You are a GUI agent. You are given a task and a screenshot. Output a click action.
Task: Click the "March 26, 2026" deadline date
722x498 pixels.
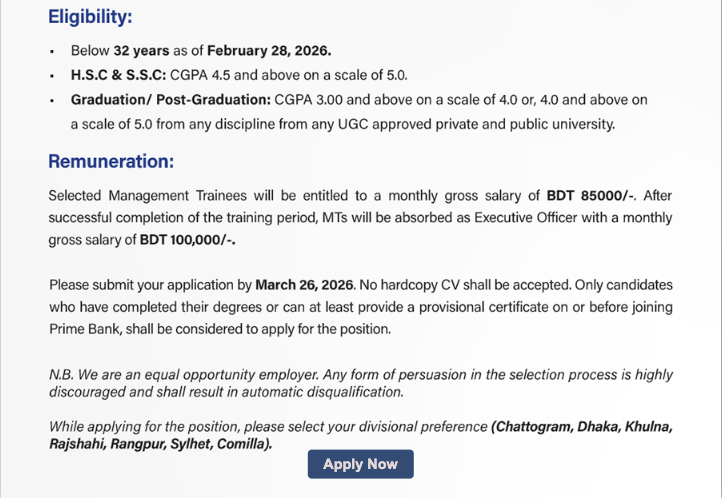tap(304, 284)
